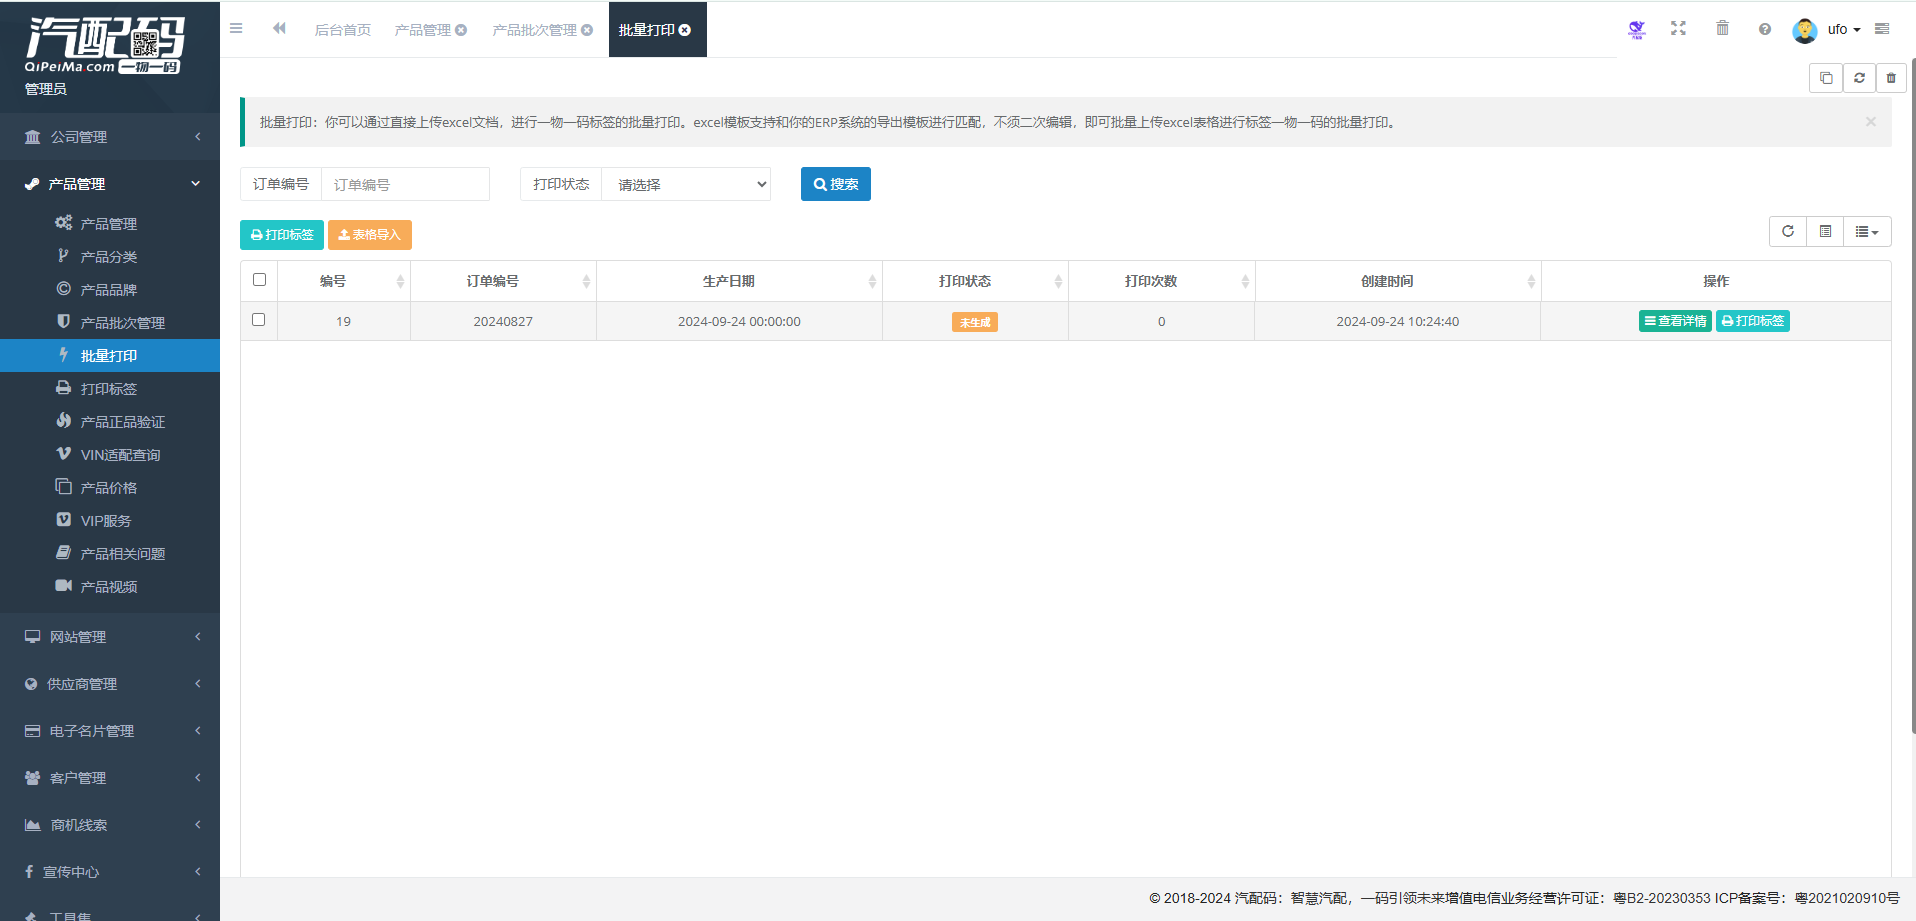Click the 订单编号 input field
The width and height of the screenshot is (1916, 921).
click(405, 185)
